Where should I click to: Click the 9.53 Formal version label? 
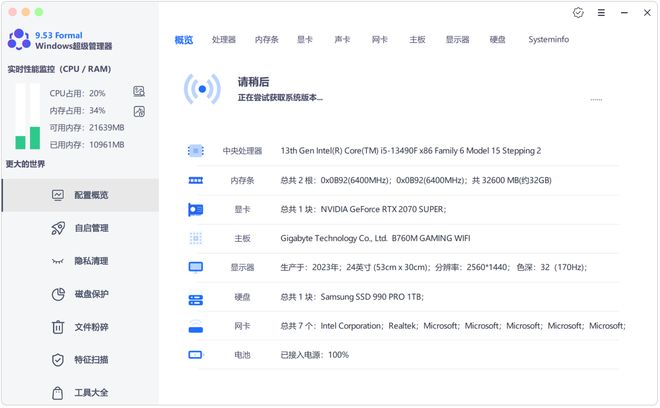coord(59,35)
